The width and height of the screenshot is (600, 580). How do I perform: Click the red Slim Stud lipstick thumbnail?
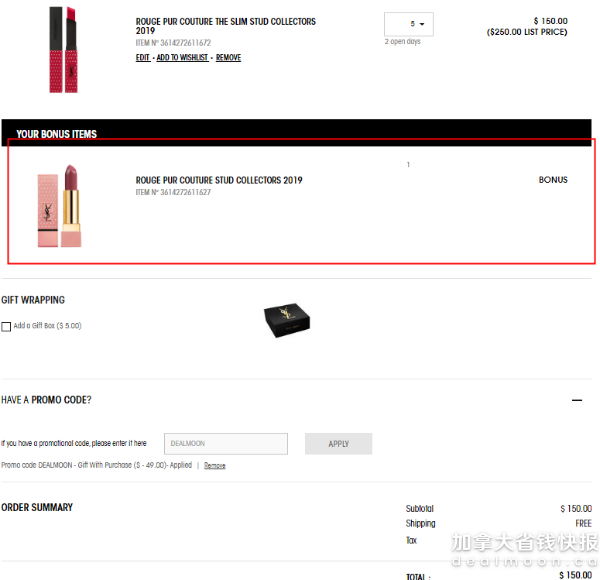(64, 50)
